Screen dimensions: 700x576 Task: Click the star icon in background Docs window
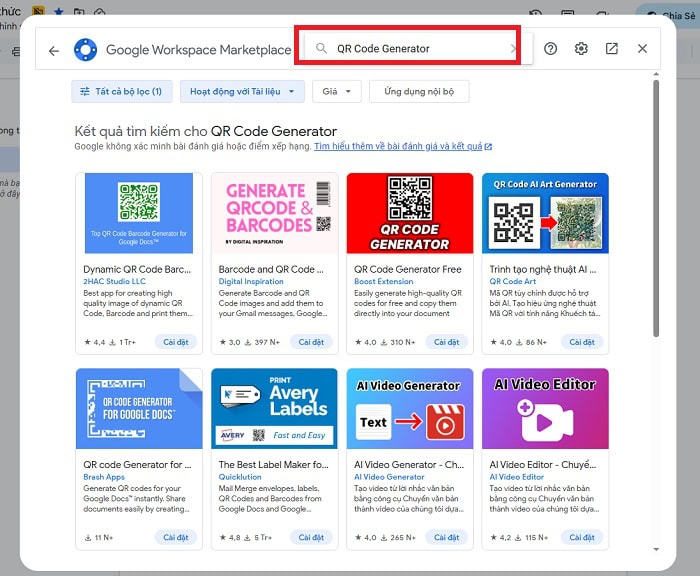[58, 12]
